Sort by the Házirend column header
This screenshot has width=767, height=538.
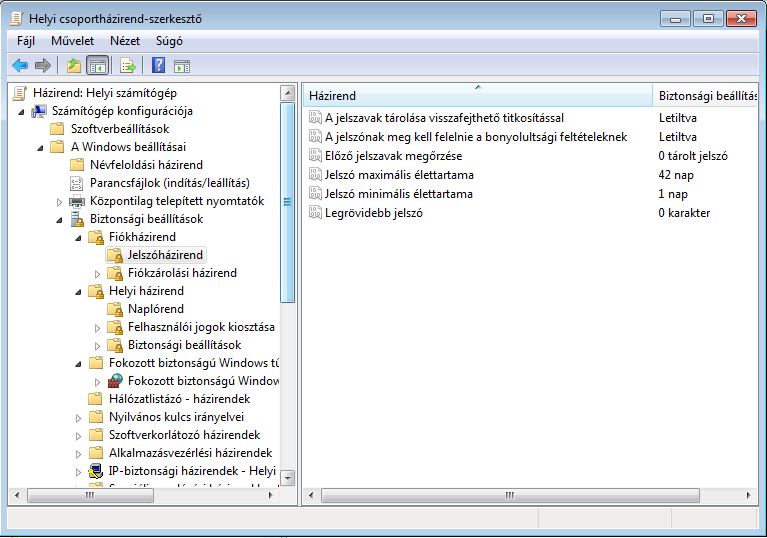[x=478, y=96]
